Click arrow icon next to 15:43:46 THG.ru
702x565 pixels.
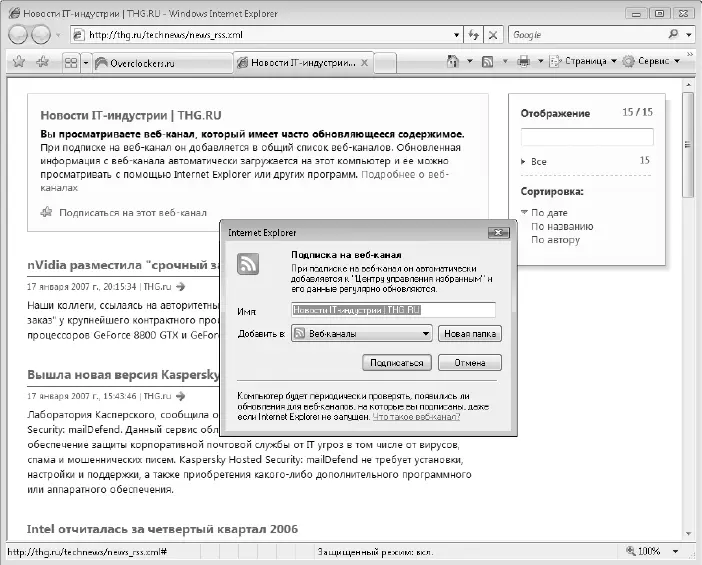(x=181, y=396)
